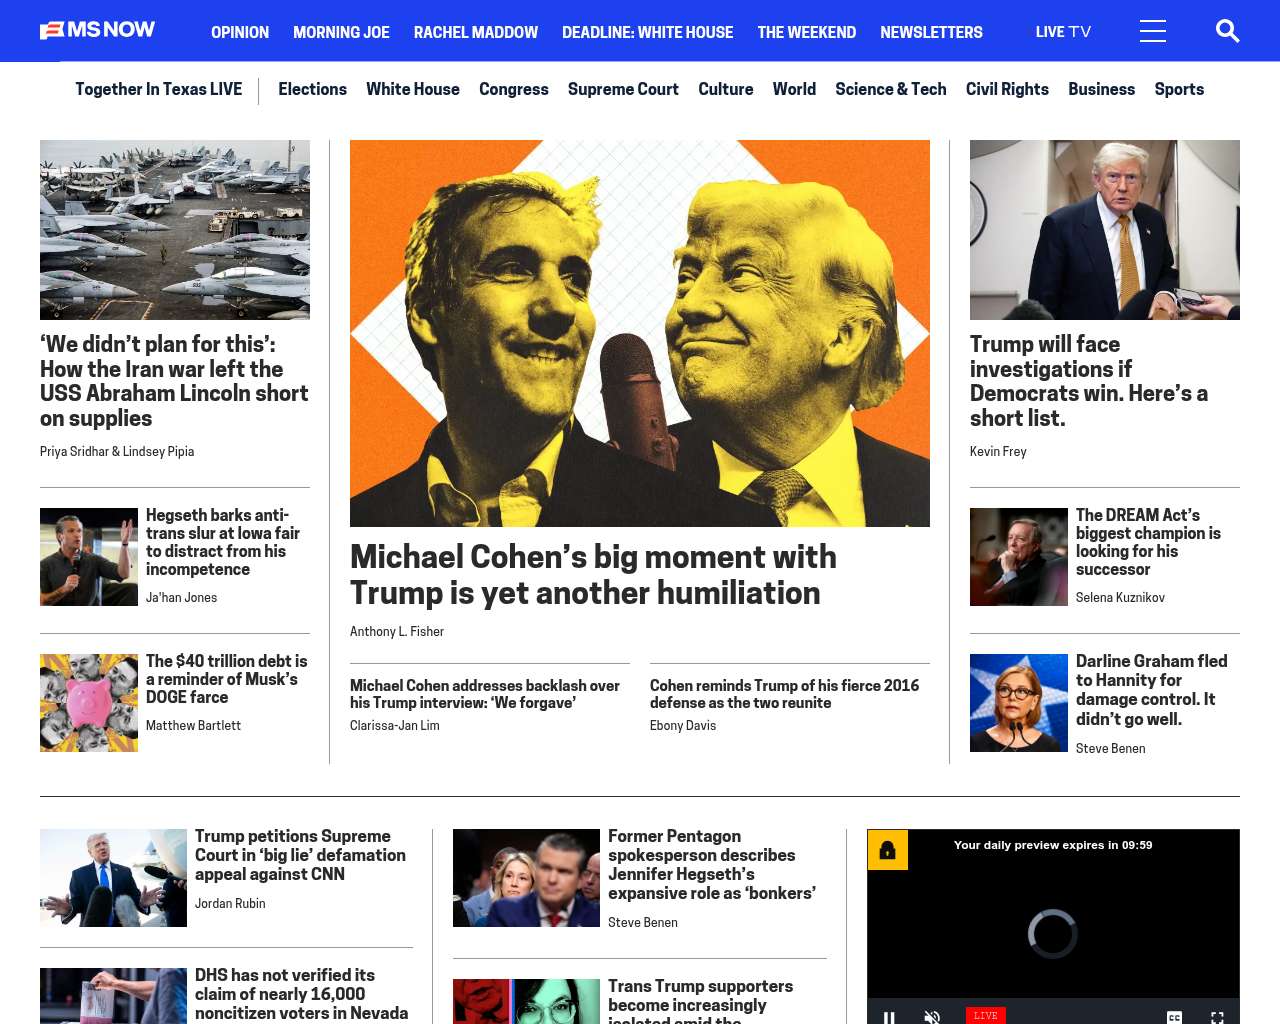This screenshot has height=1024, width=1280.
Task: Read $40 trillion debt DOGE article
Action: pyautogui.click(x=227, y=679)
